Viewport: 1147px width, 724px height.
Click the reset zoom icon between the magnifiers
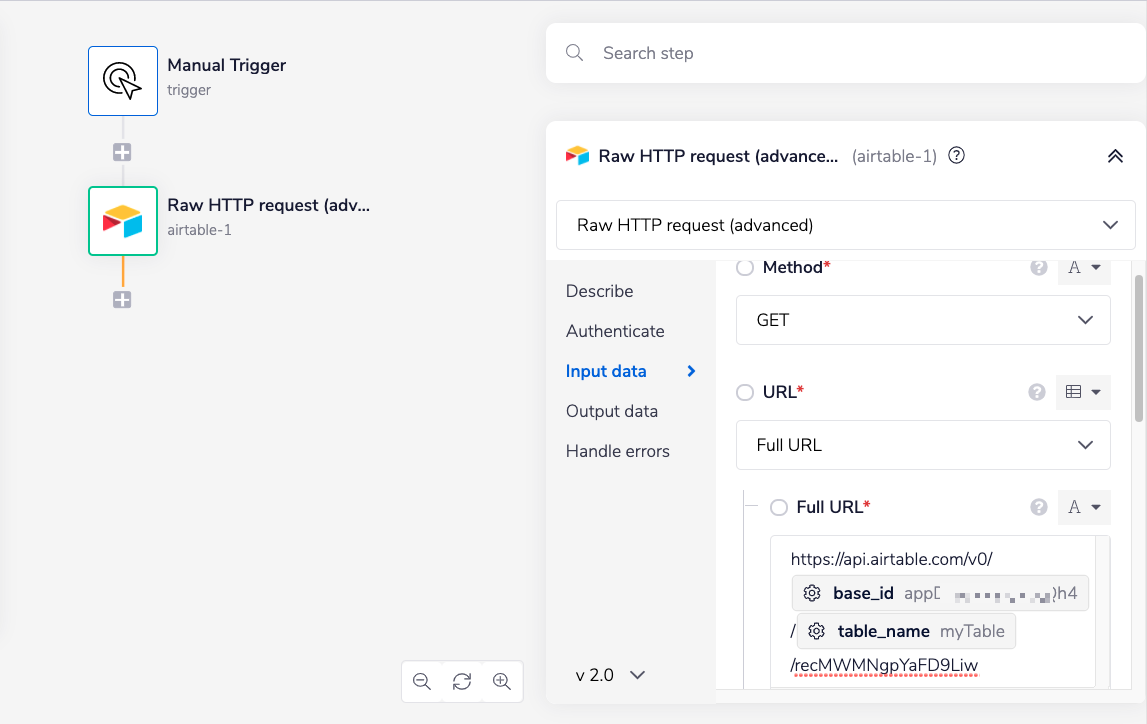coord(462,681)
